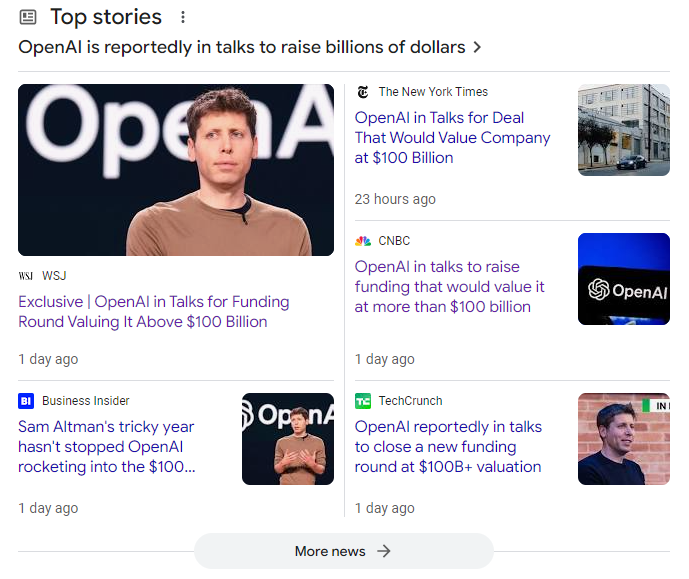The height and width of the screenshot is (579, 689).
Task: Click the New York Times building thumbnail
Action: 624,130
